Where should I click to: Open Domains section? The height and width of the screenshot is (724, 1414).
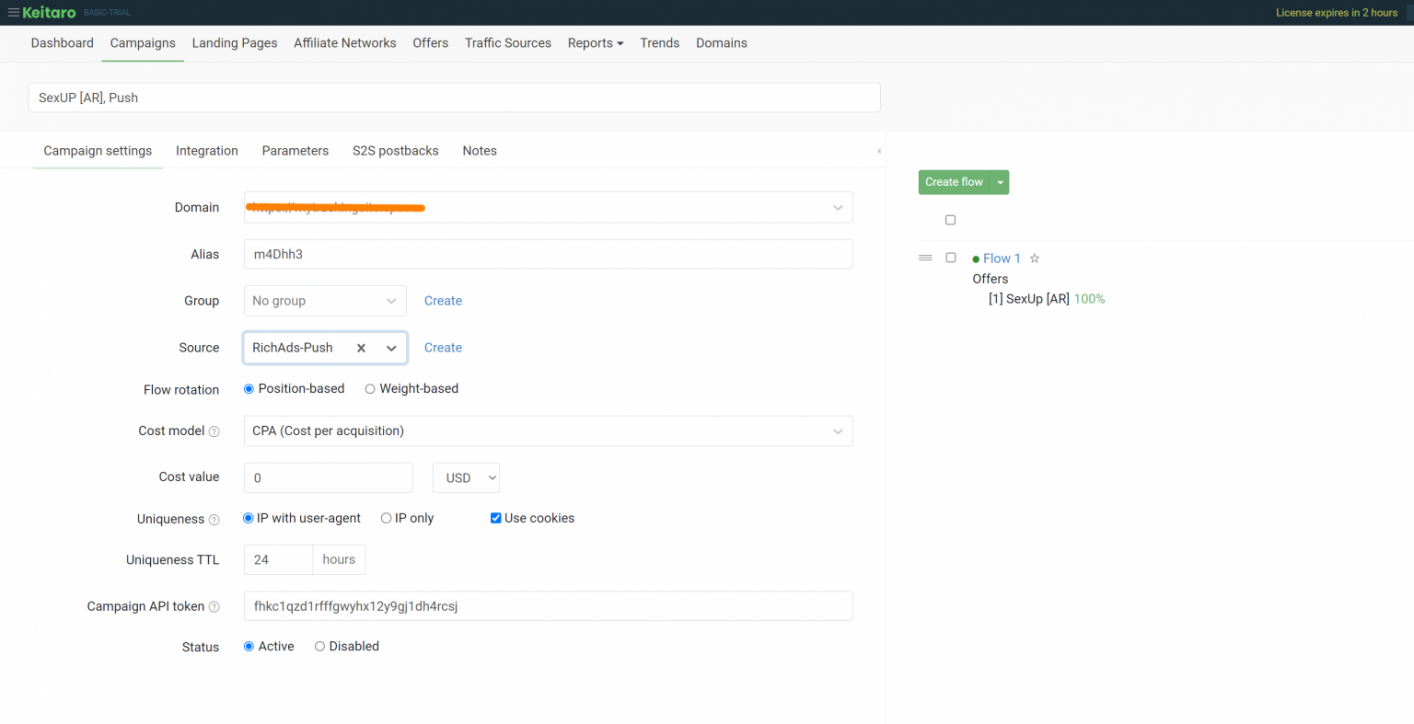click(x=722, y=43)
